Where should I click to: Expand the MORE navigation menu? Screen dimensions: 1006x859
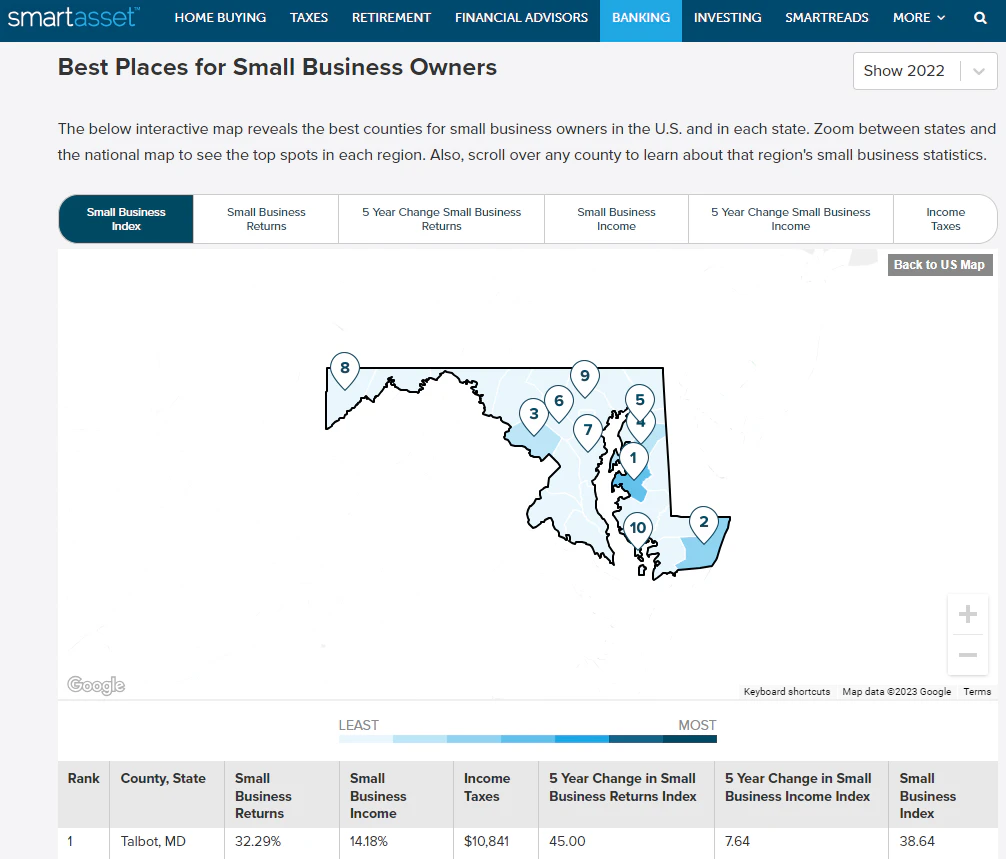click(x=919, y=18)
